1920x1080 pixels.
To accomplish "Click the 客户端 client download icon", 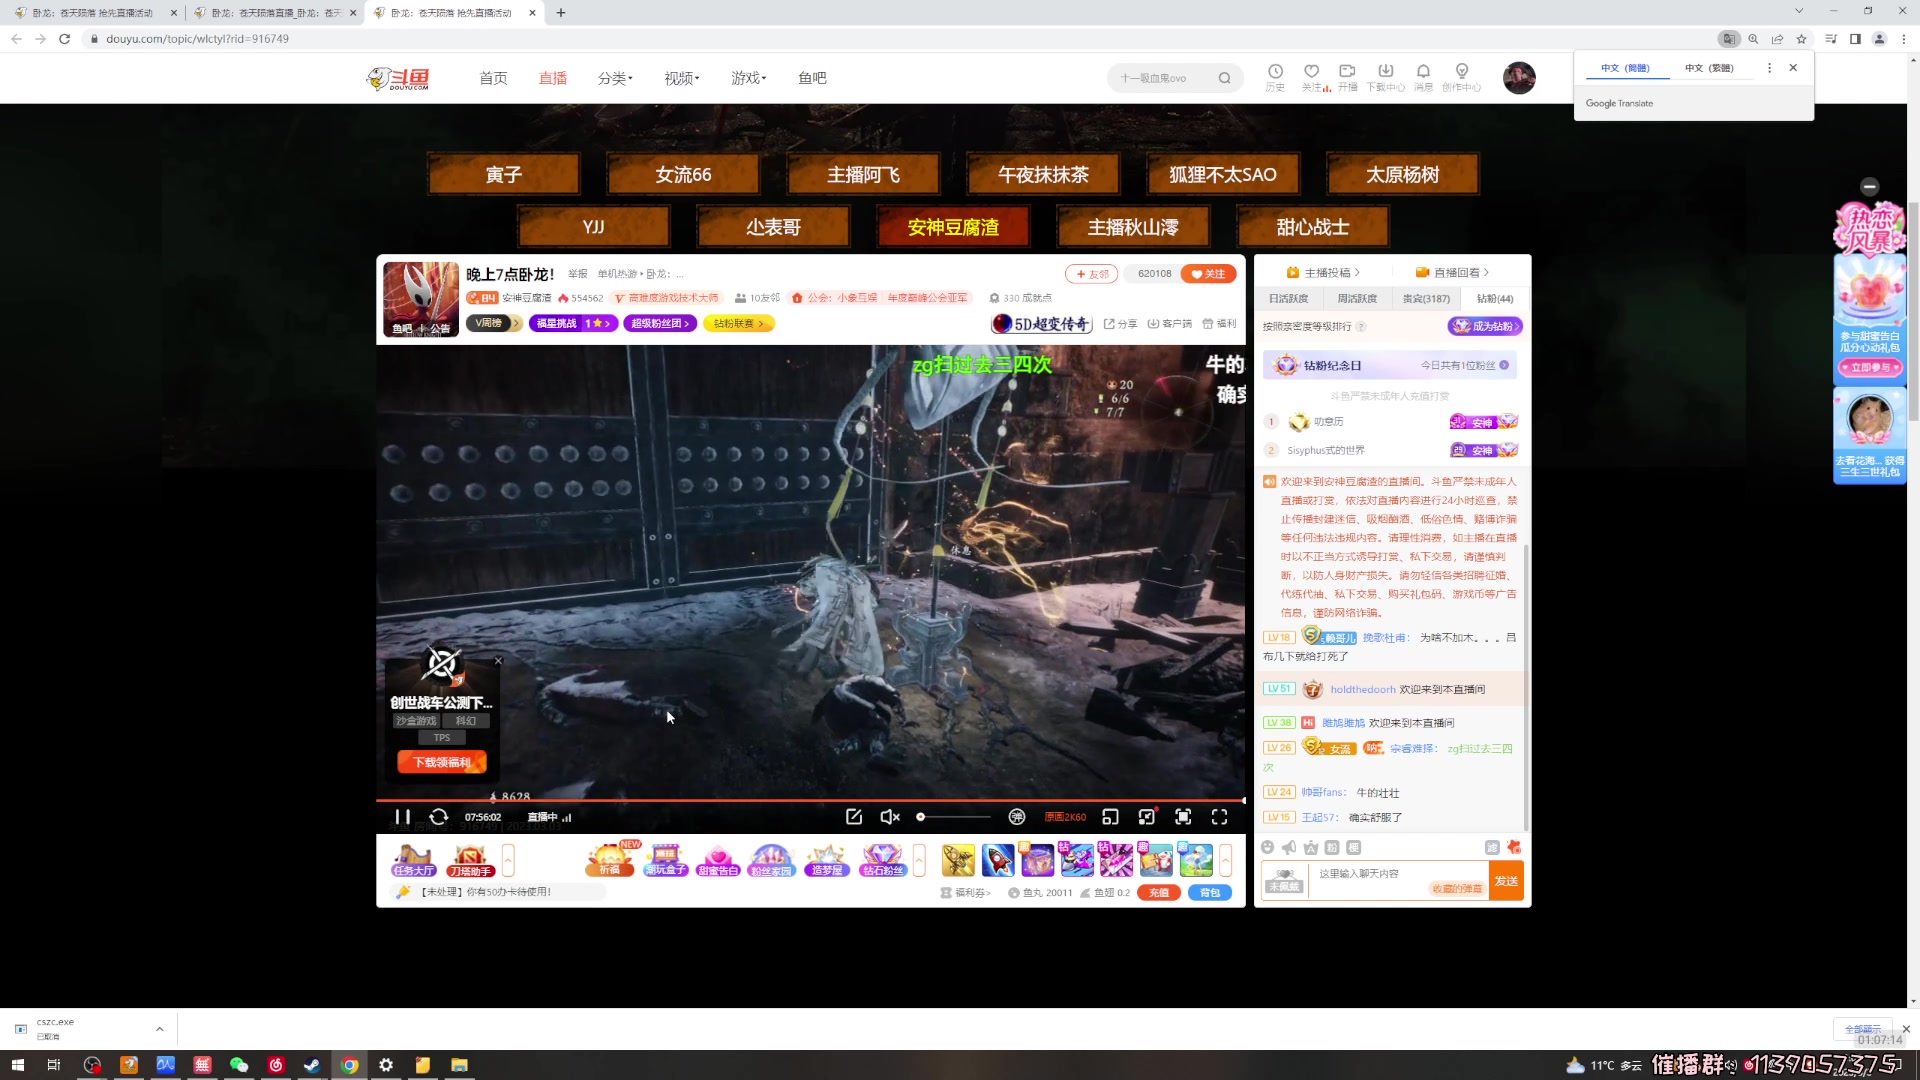I will pos(1169,324).
